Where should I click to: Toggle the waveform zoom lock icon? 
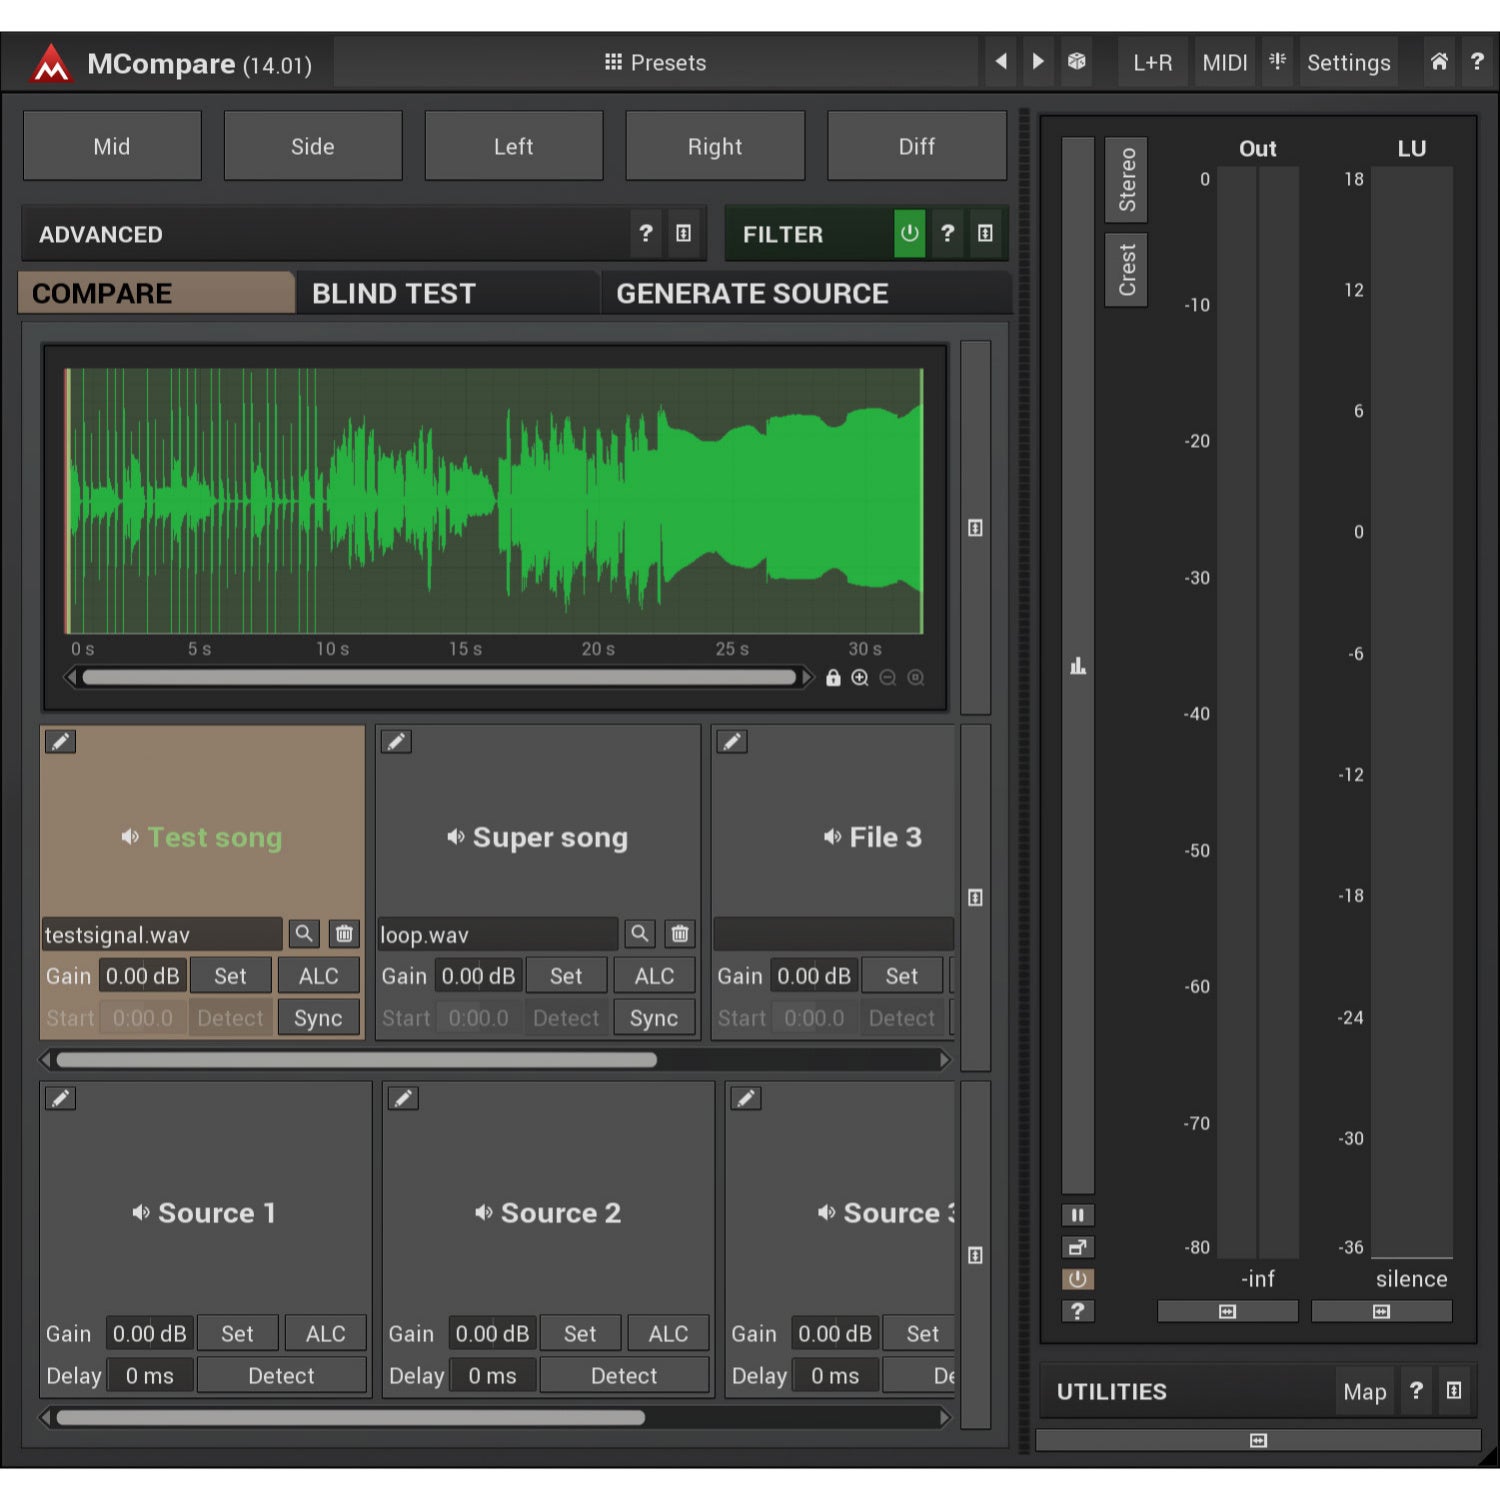tap(833, 678)
